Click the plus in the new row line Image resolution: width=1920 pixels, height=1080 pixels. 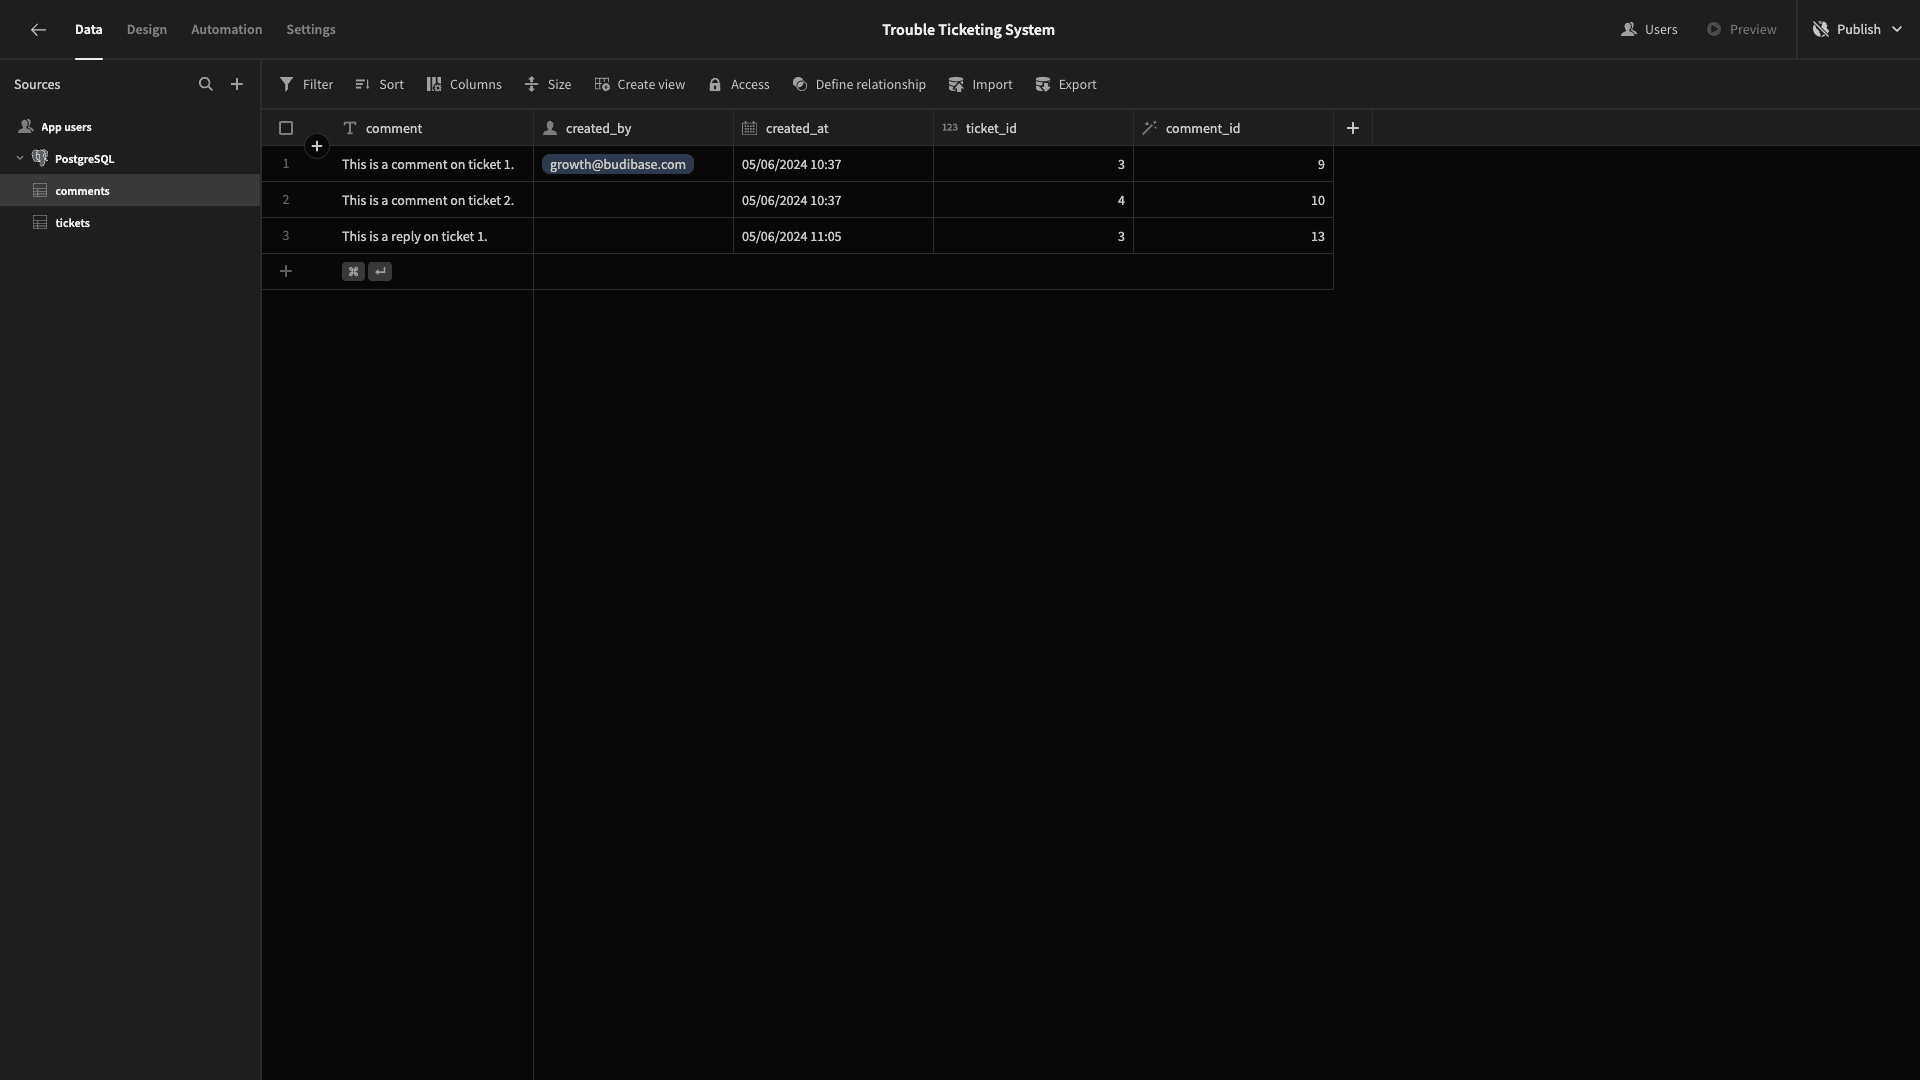point(286,272)
